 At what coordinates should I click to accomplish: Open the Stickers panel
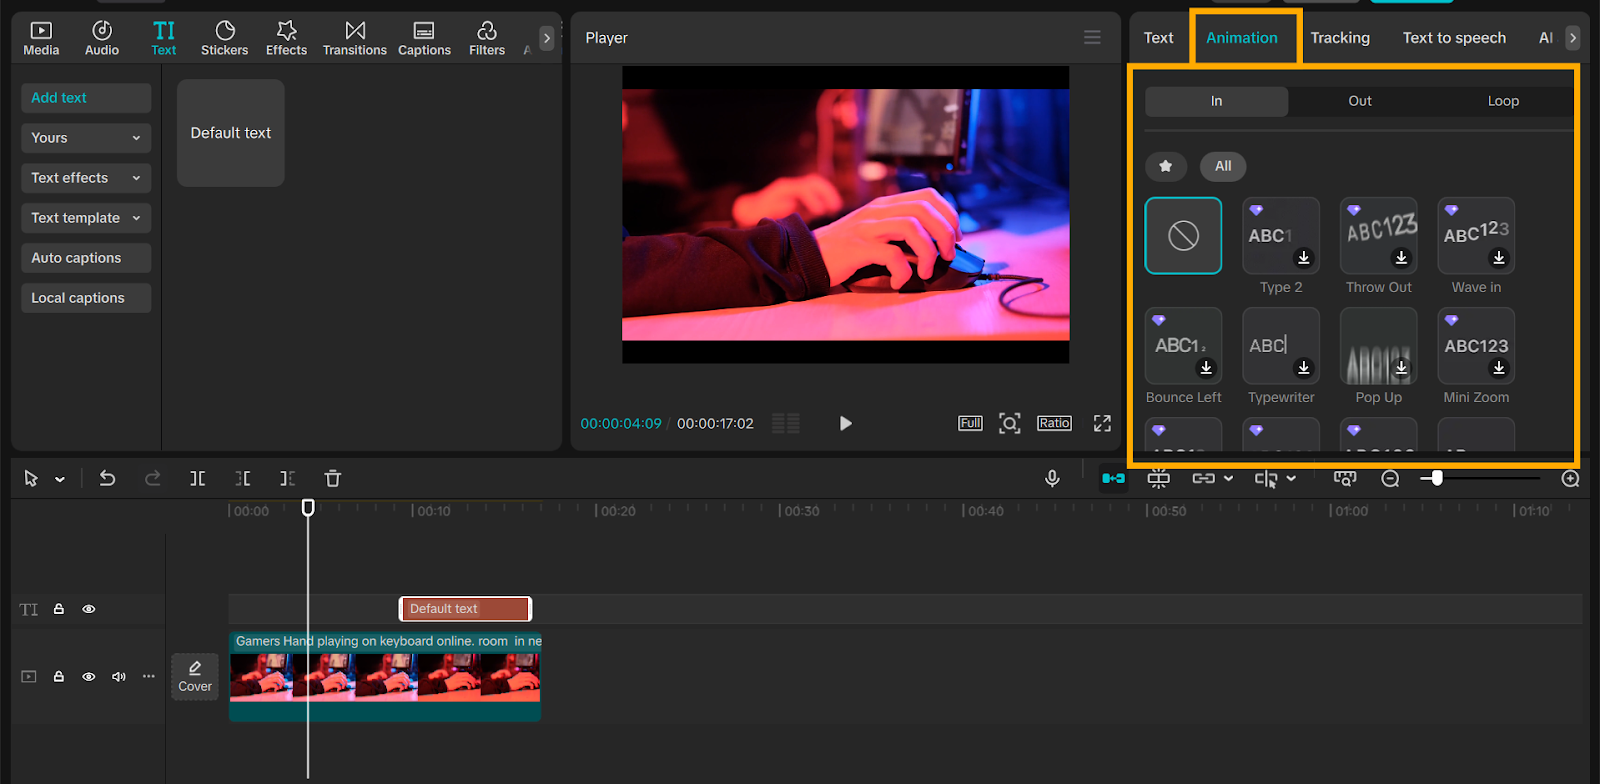pyautogui.click(x=224, y=38)
